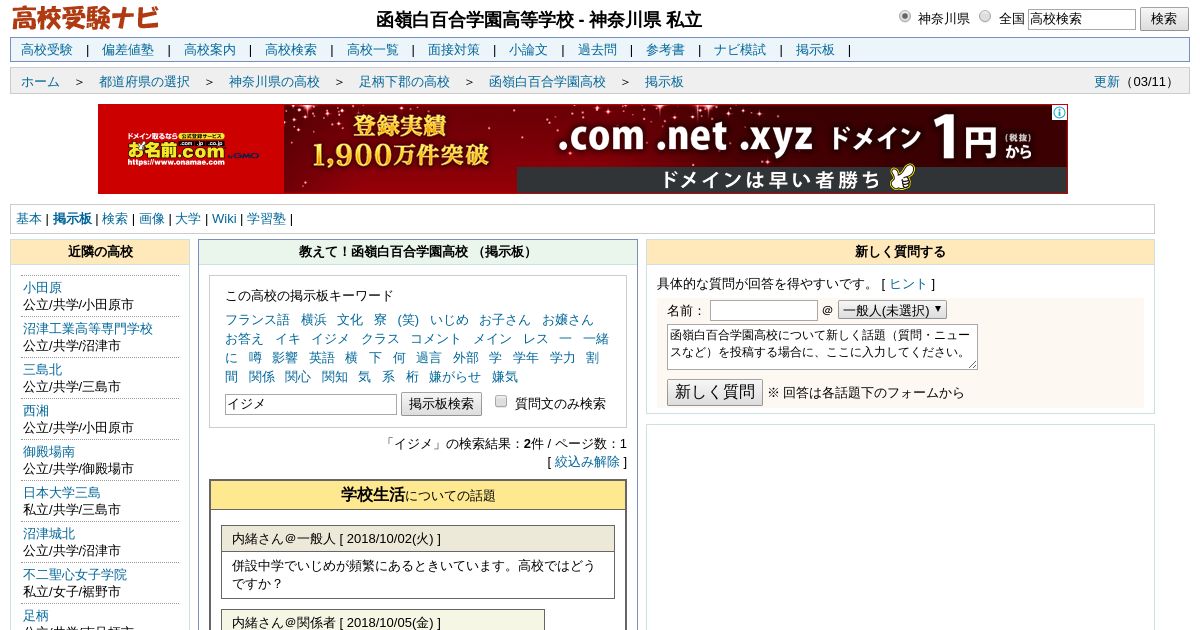Click the ヒント link

tap(908, 284)
